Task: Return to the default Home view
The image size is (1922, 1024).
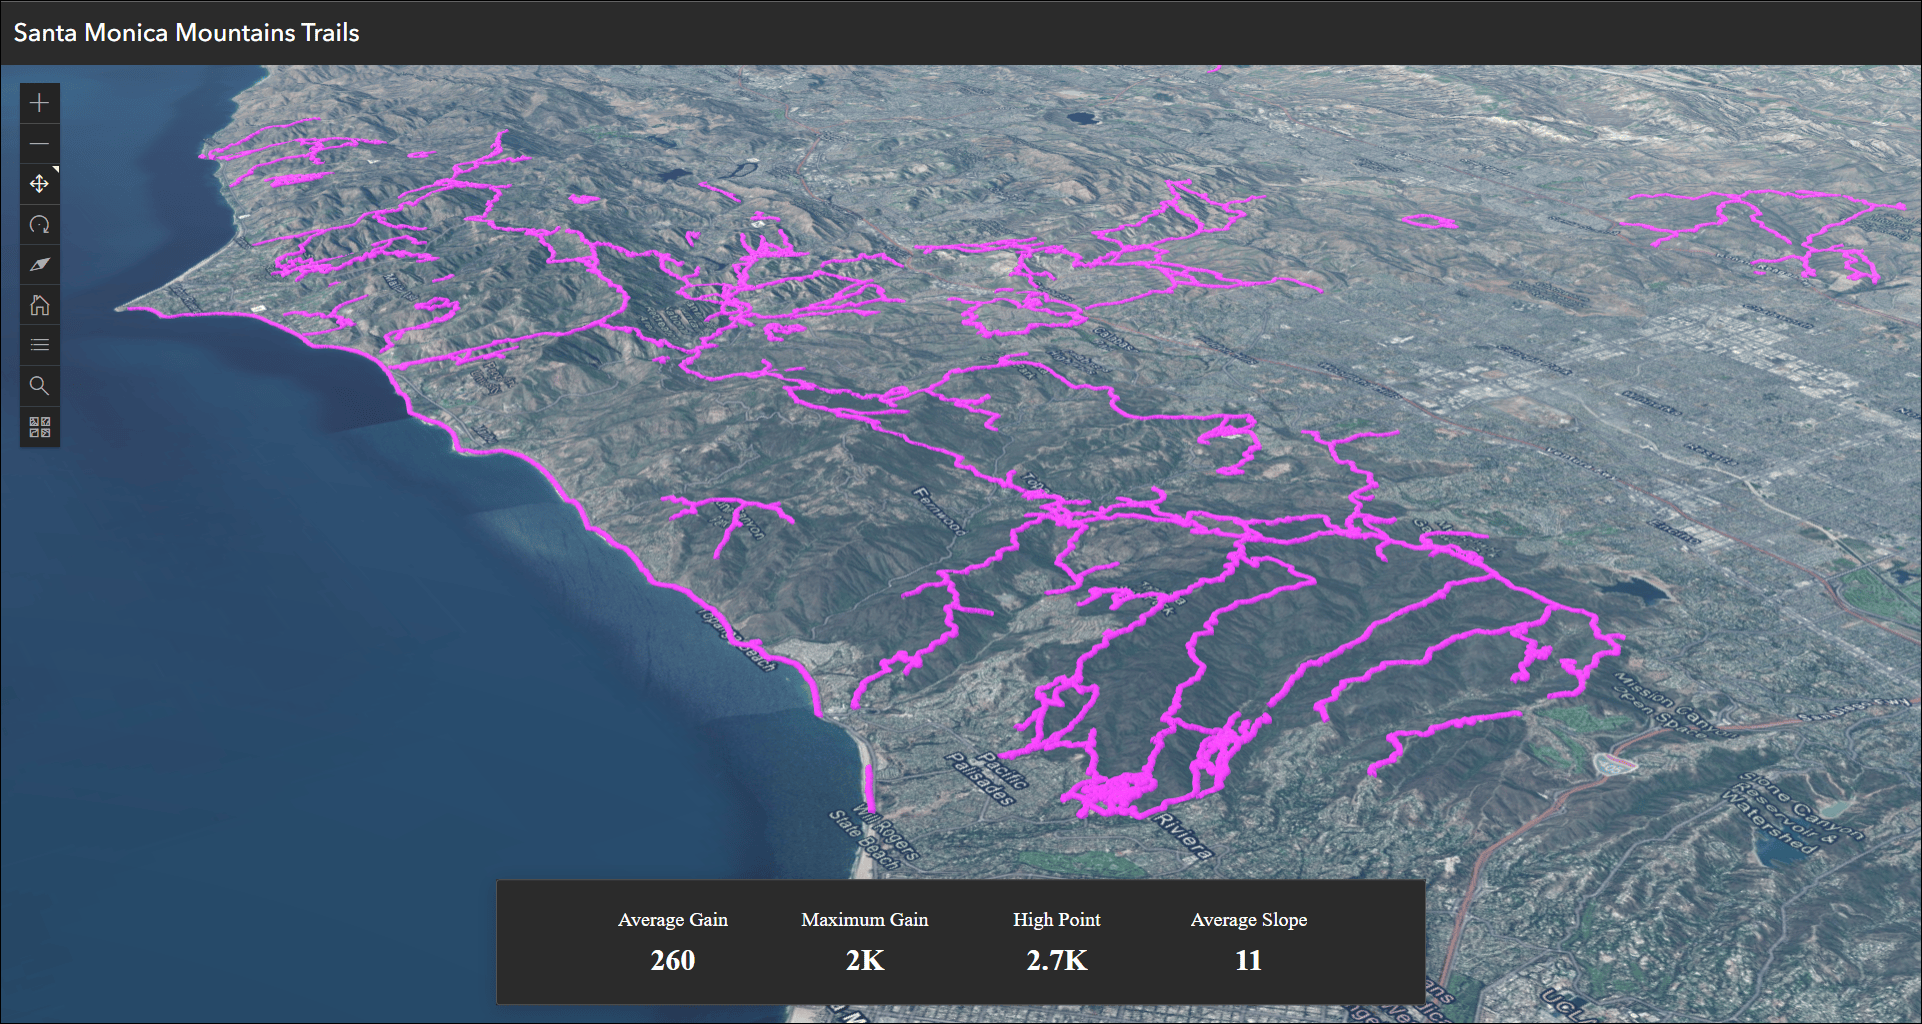Action: coord(39,305)
